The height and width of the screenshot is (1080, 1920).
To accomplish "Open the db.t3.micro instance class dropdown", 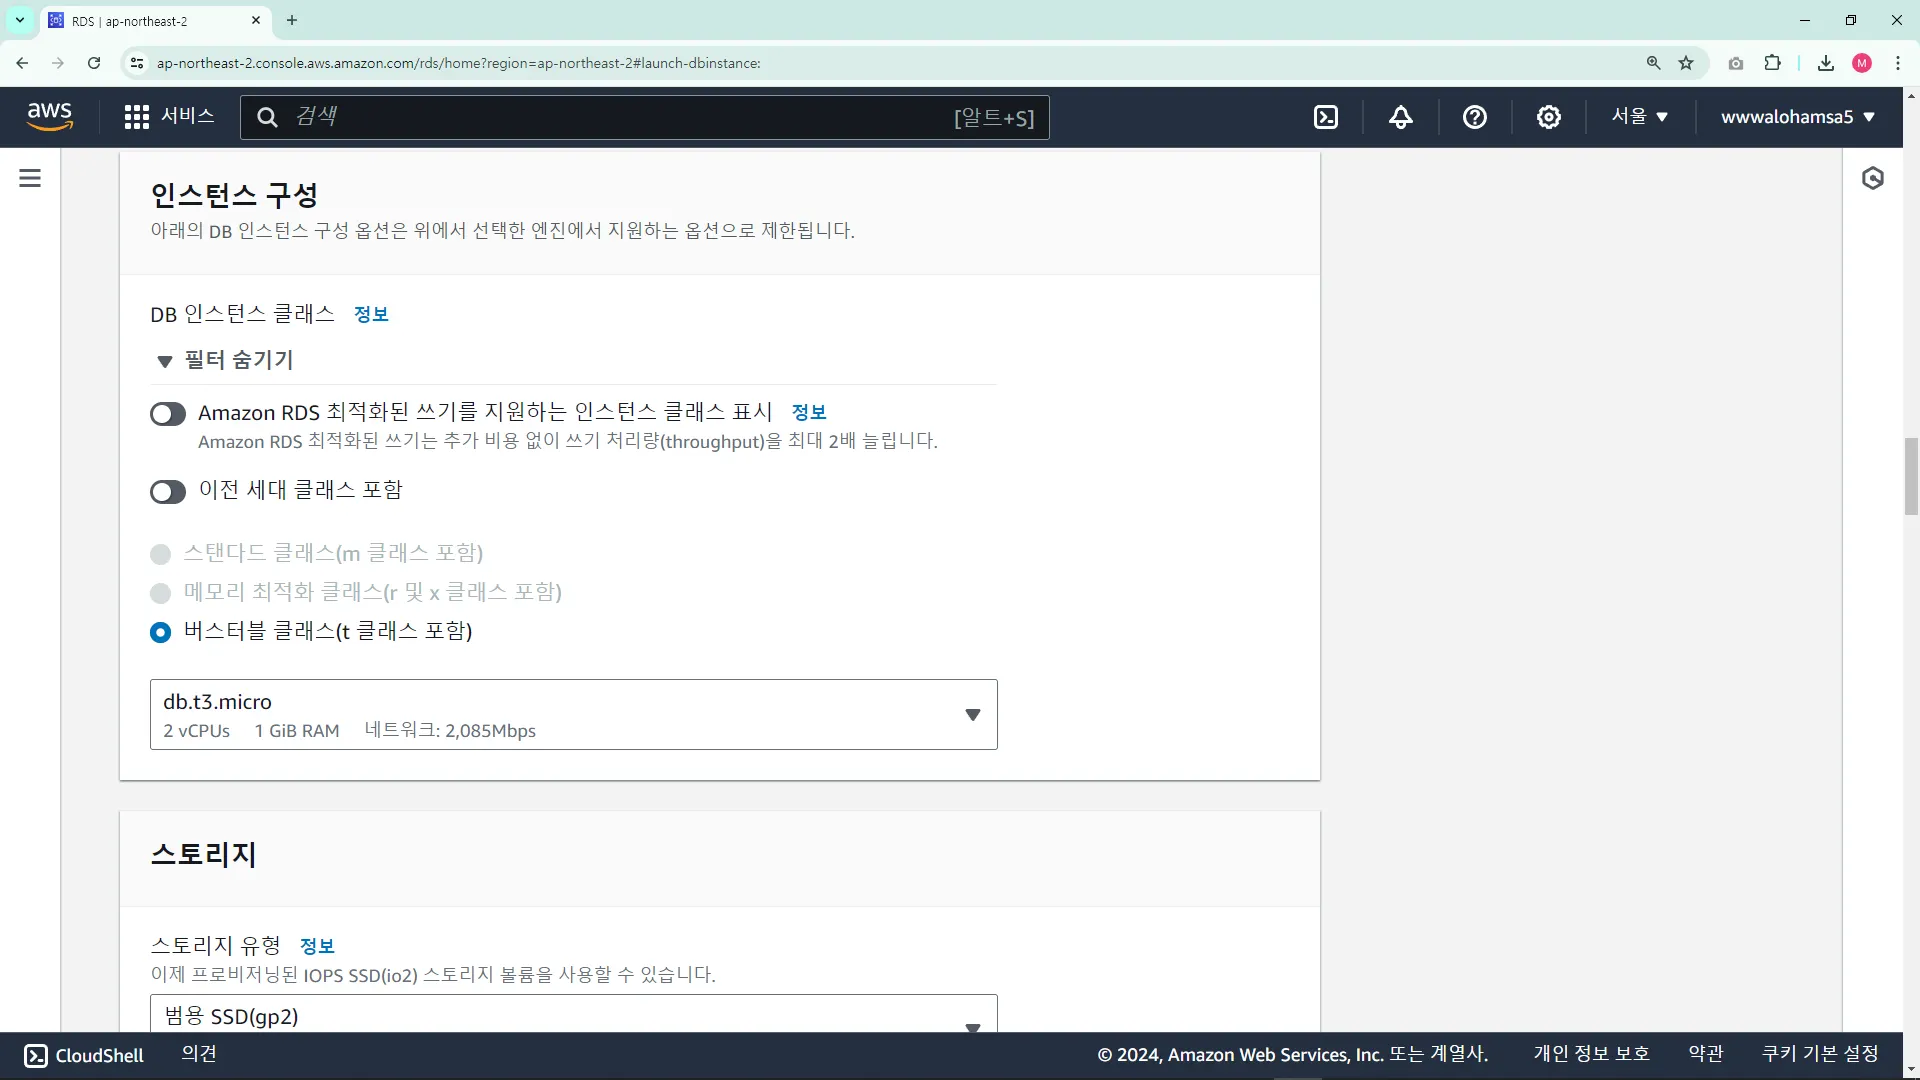I will (573, 715).
